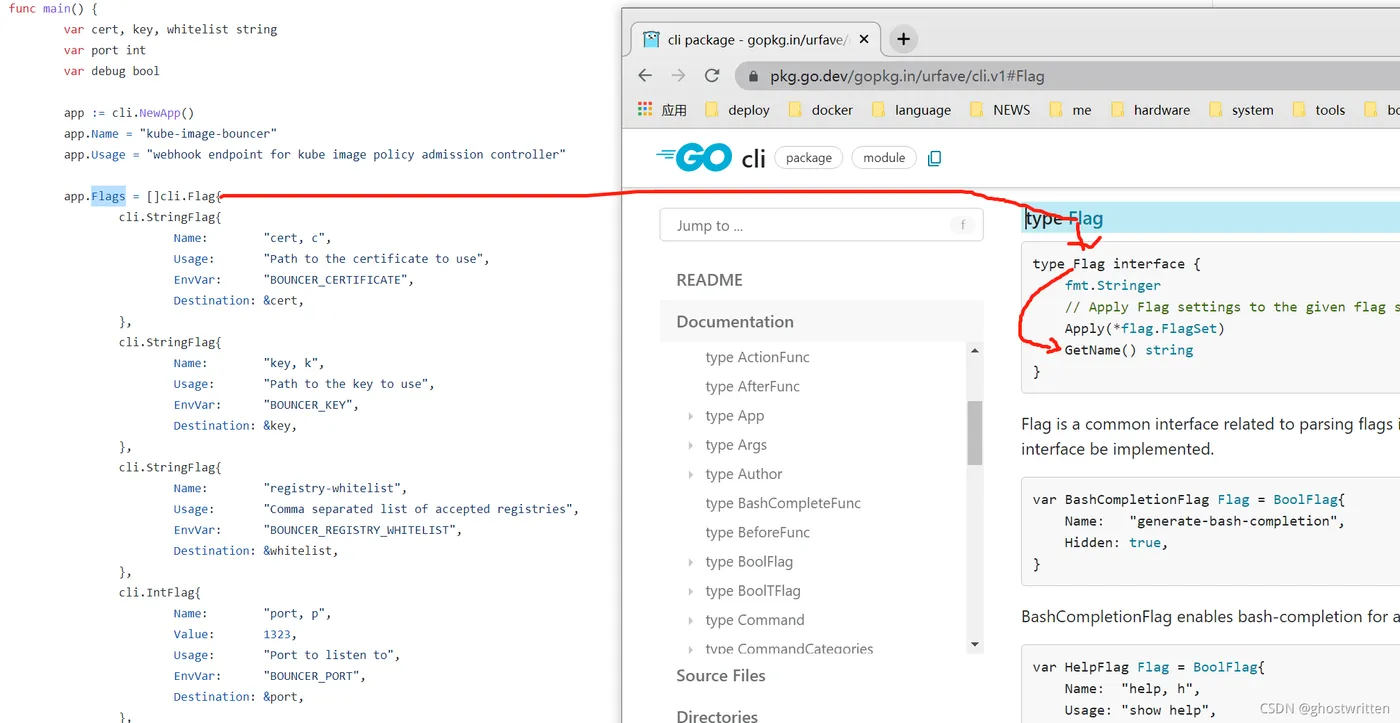The image size is (1400, 723).
Task: Follow the string link after GetName()
Action: tap(1169, 350)
